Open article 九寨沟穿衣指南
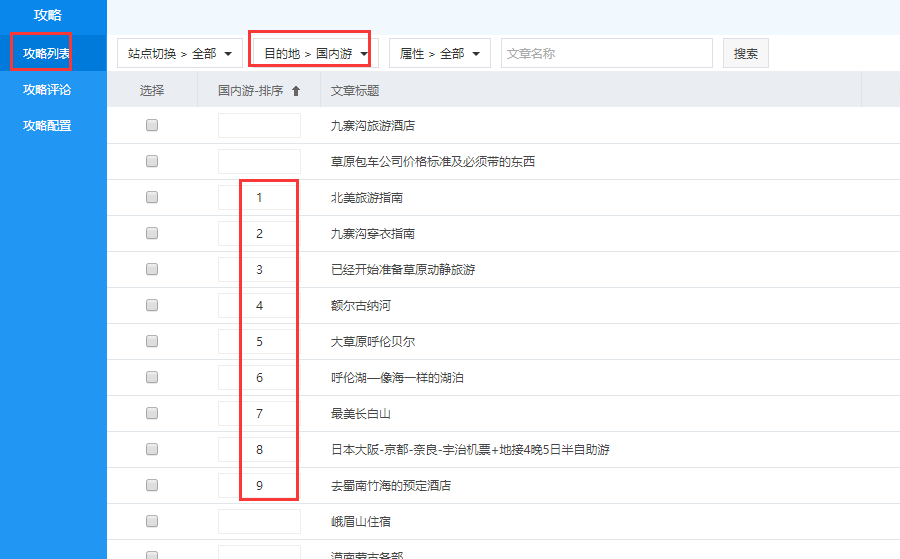This screenshot has width=900, height=559. (373, 234)
